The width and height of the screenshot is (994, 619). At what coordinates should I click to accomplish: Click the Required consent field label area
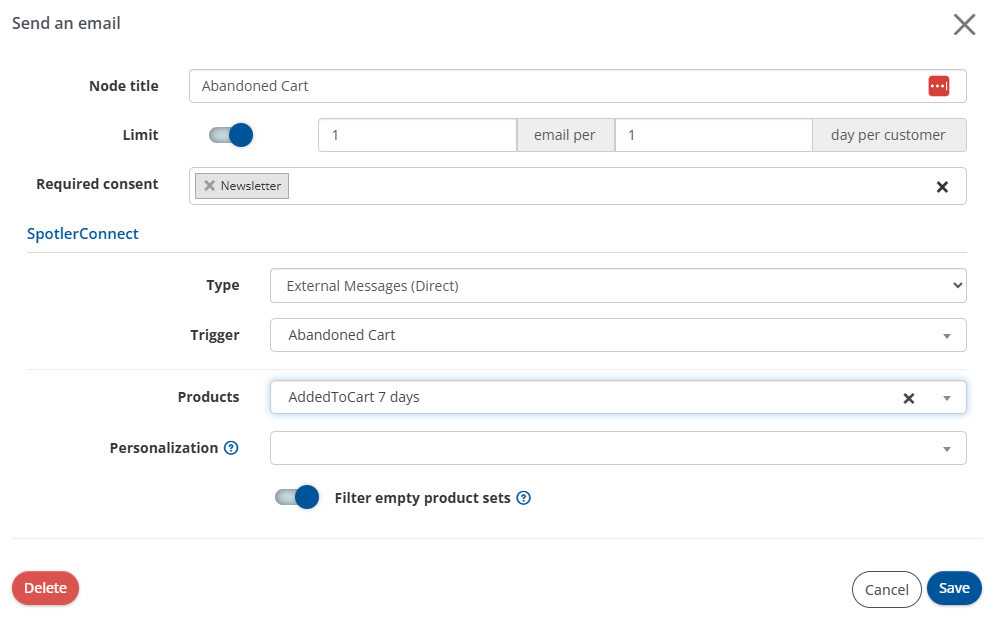point(97,184)
